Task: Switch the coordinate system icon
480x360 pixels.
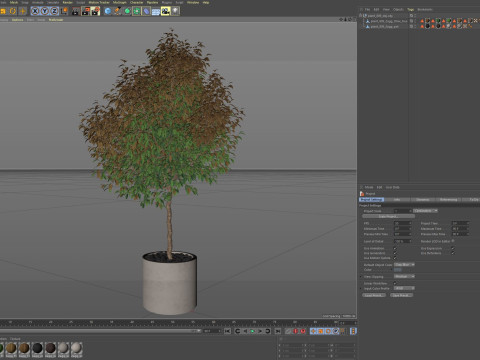Action: pyautogui.click(x=64, y=11)
